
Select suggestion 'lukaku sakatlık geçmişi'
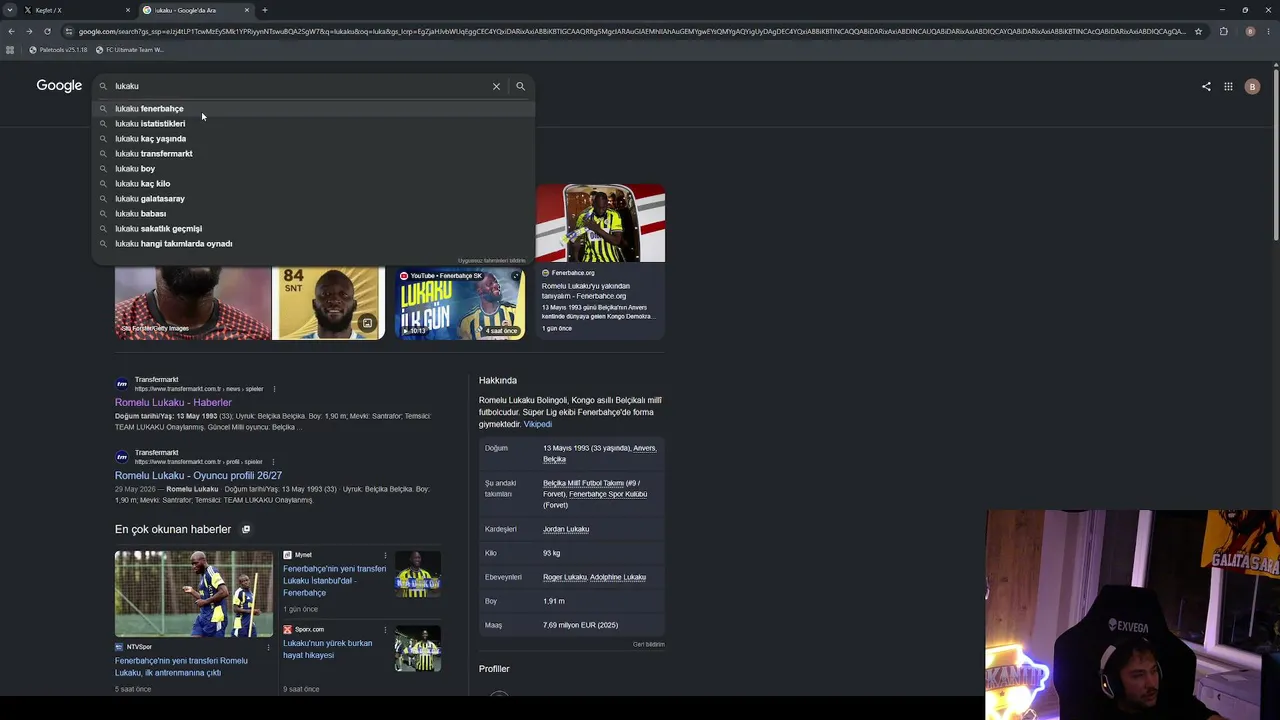(313, 229)
